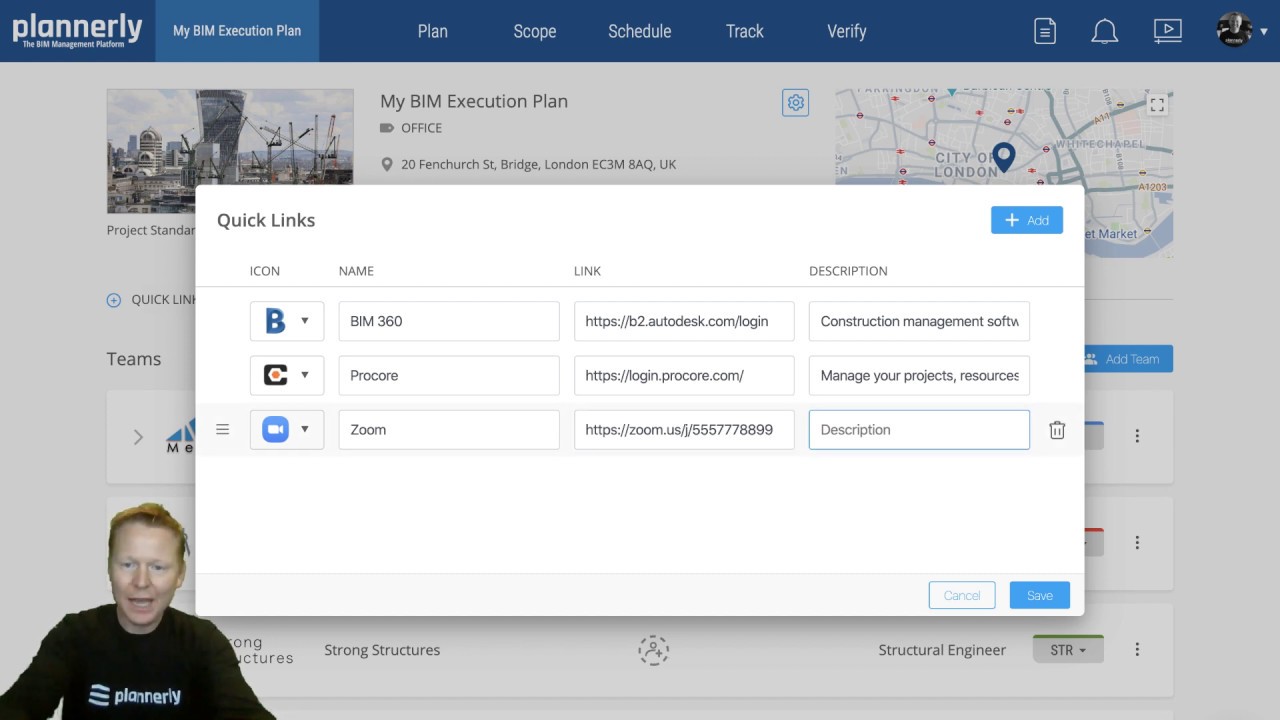Open the STR role dropdown

click(x=1068, y=650)
